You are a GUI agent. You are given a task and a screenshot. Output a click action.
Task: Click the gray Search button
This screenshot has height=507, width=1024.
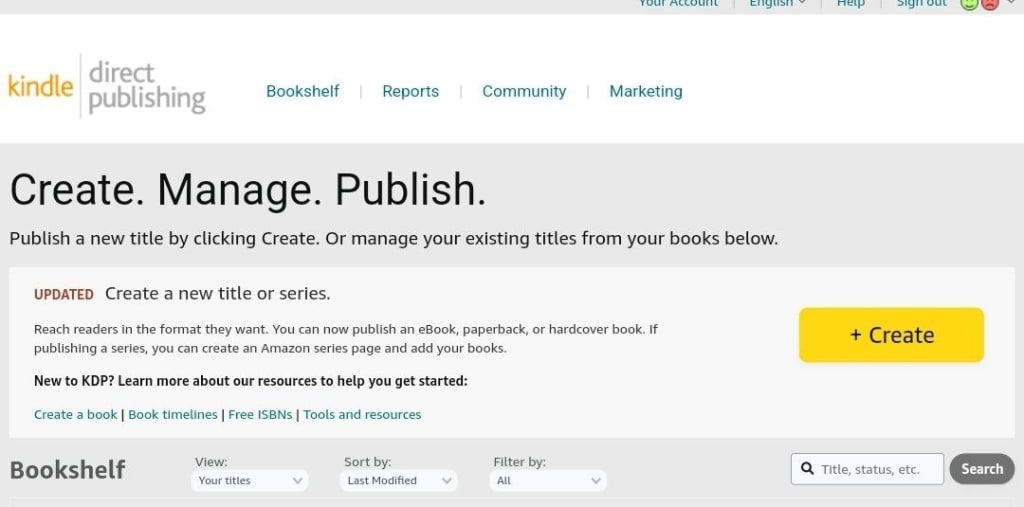point(982,469)
